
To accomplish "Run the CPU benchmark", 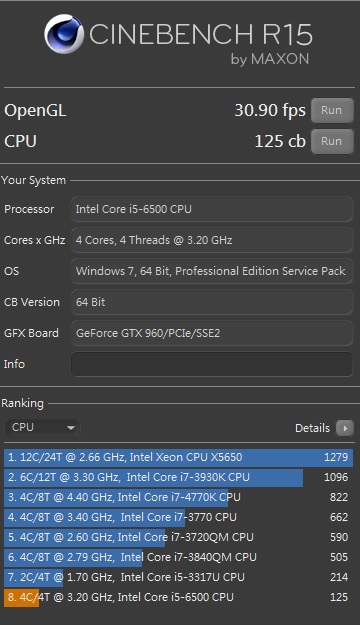I will pos(332,141).
